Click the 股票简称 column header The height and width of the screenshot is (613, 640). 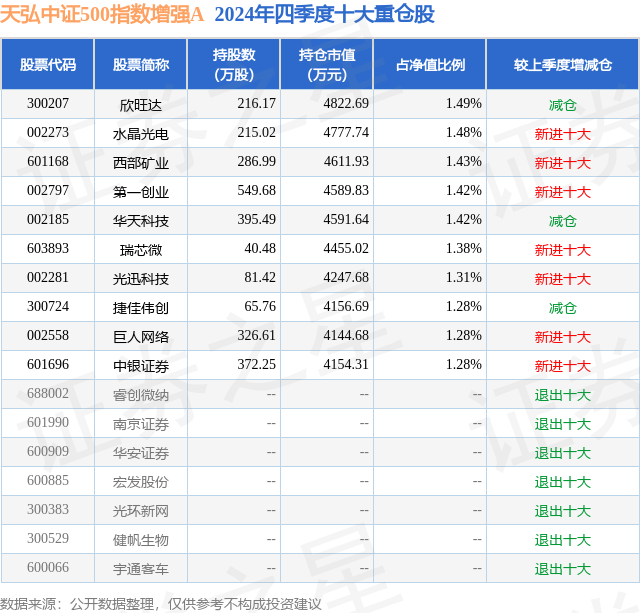pyautogui.click(x=141, y=64)
